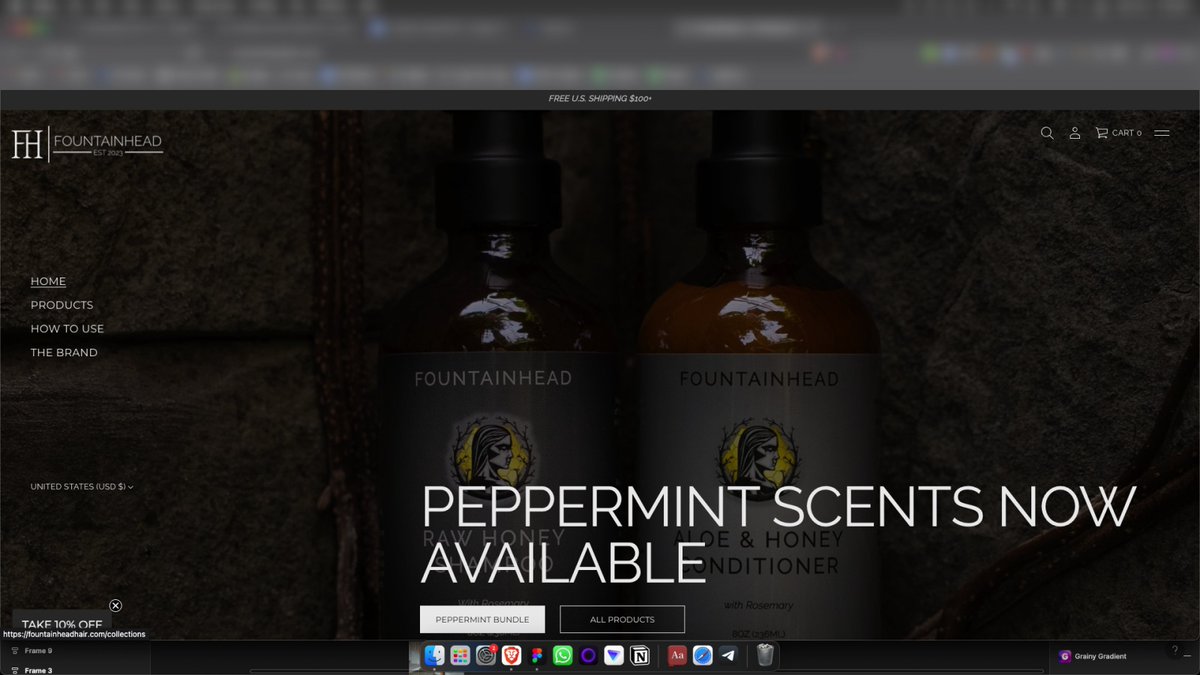Open Figma in the dock
The image size is (1200, 675).
537,656
